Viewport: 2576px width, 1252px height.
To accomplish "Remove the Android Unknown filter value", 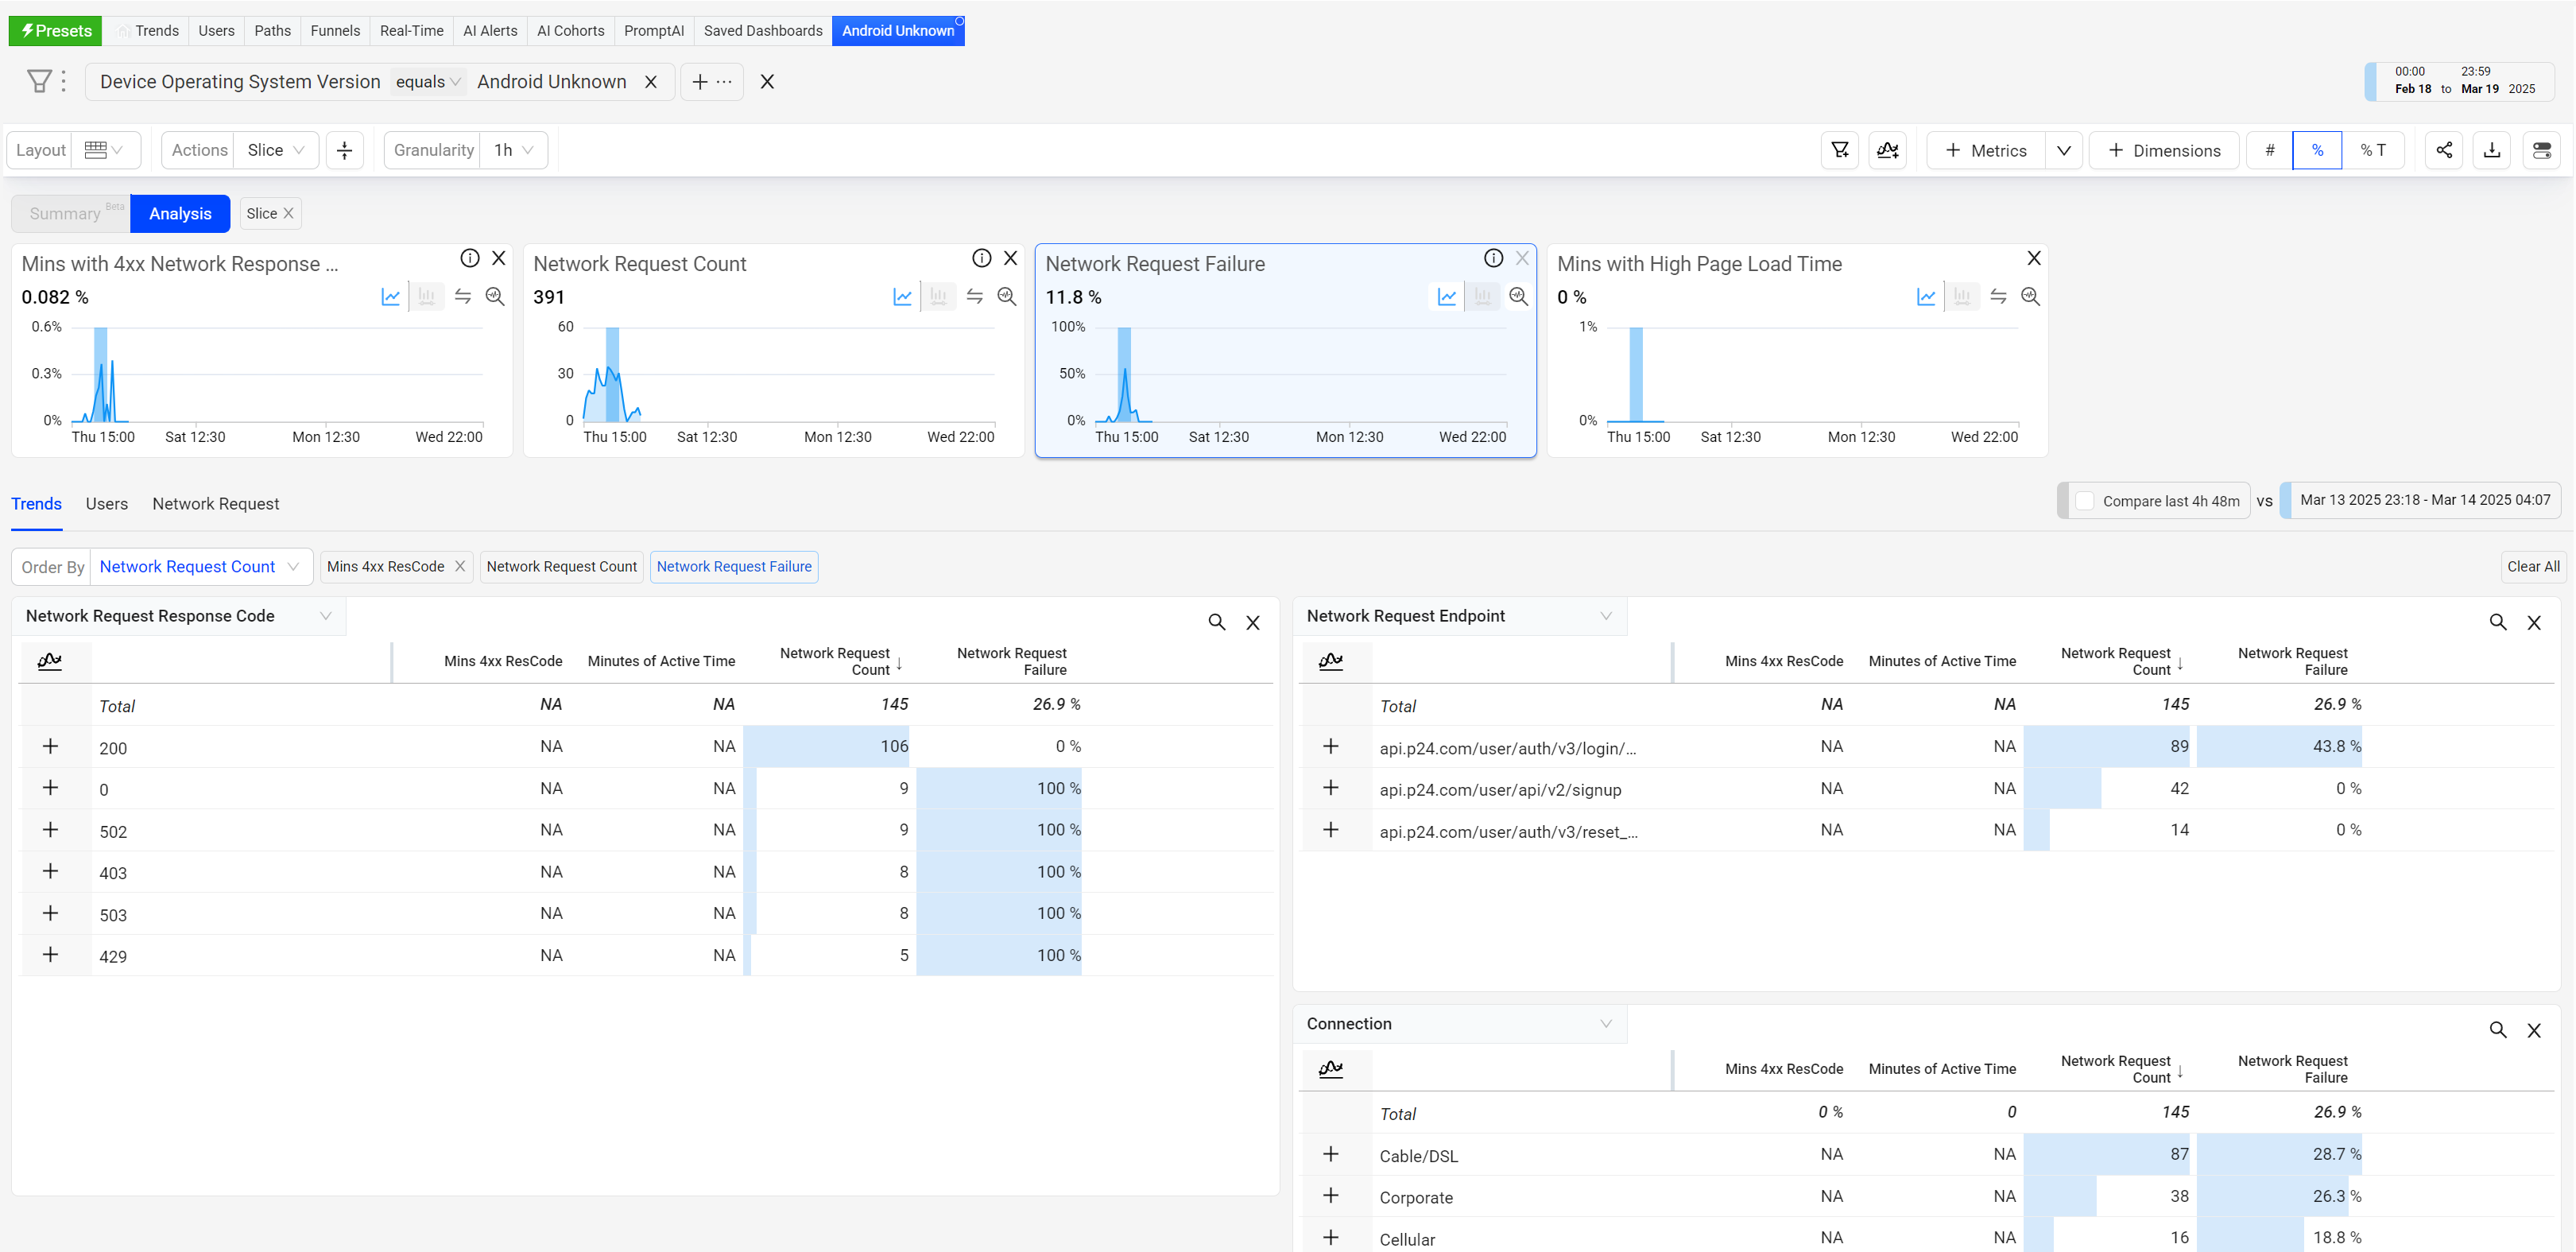I will (651, 82).
